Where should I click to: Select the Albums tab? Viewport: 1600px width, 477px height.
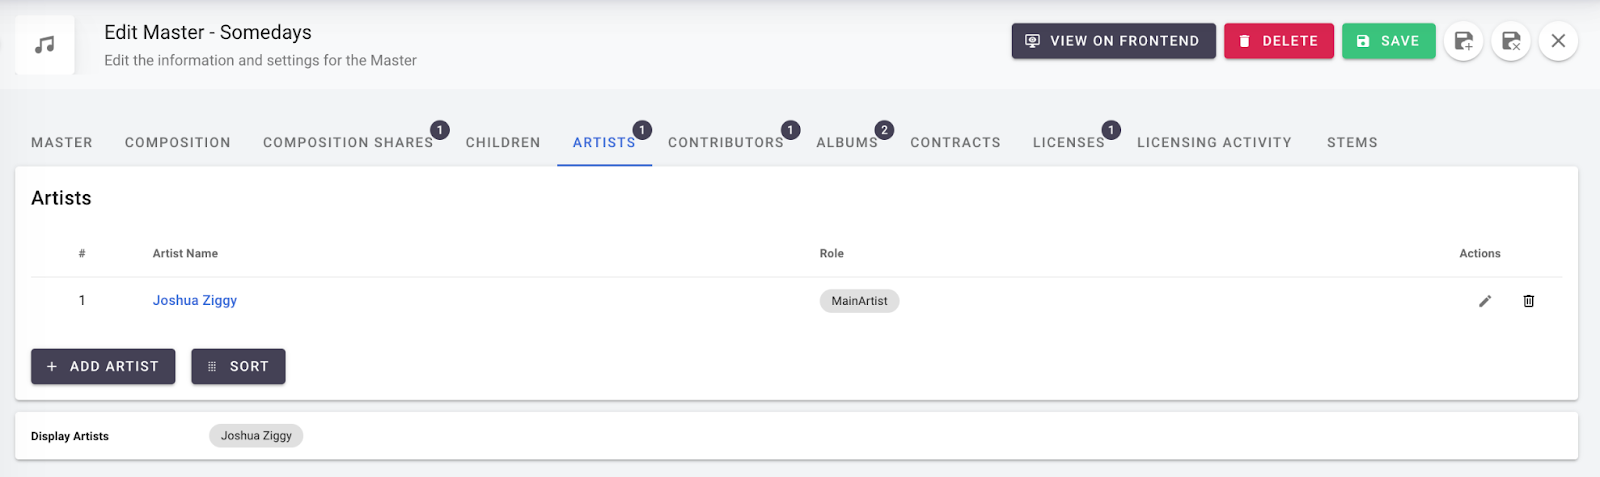[x=847, y=143]
